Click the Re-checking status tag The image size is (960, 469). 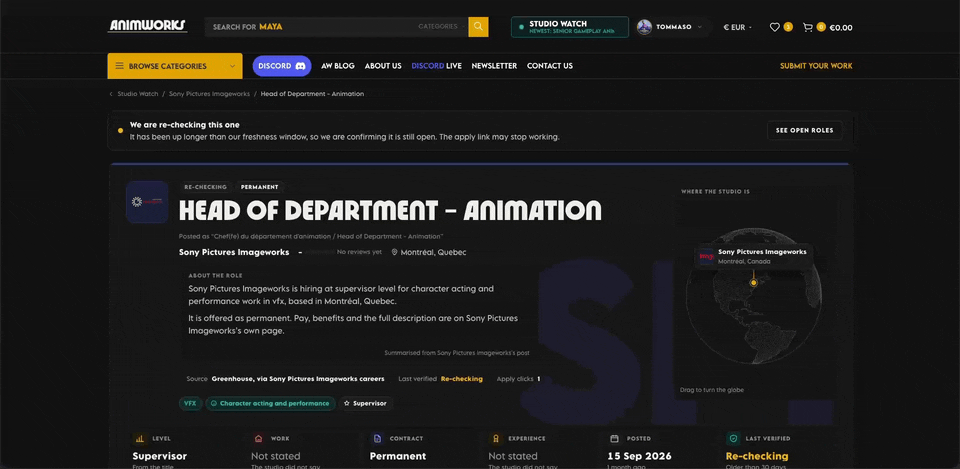coord(205,187)
